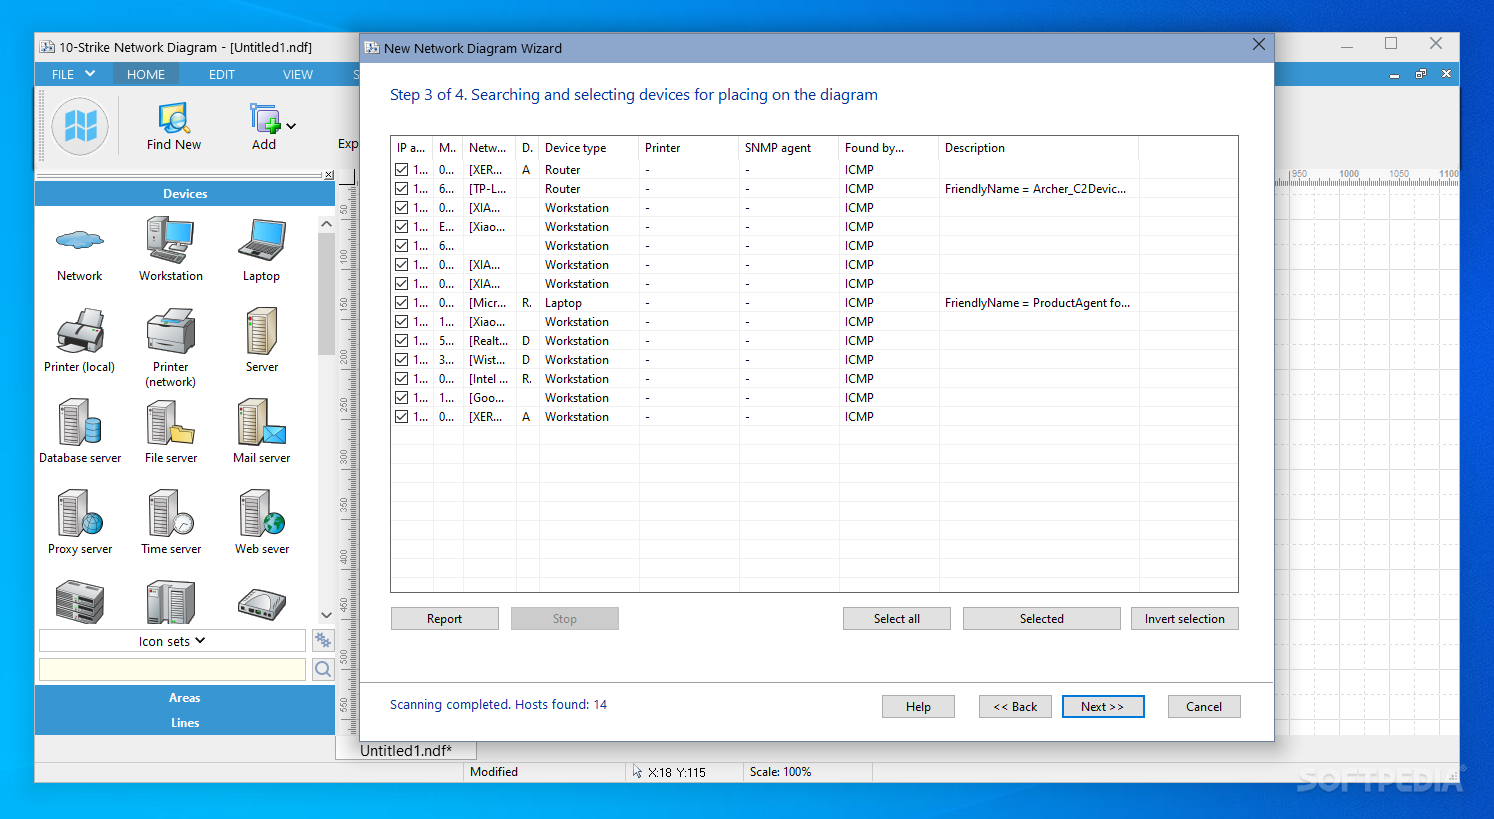Open the FILE menu dropdown
Screen dimensions: 1494x819
[73, 74]
